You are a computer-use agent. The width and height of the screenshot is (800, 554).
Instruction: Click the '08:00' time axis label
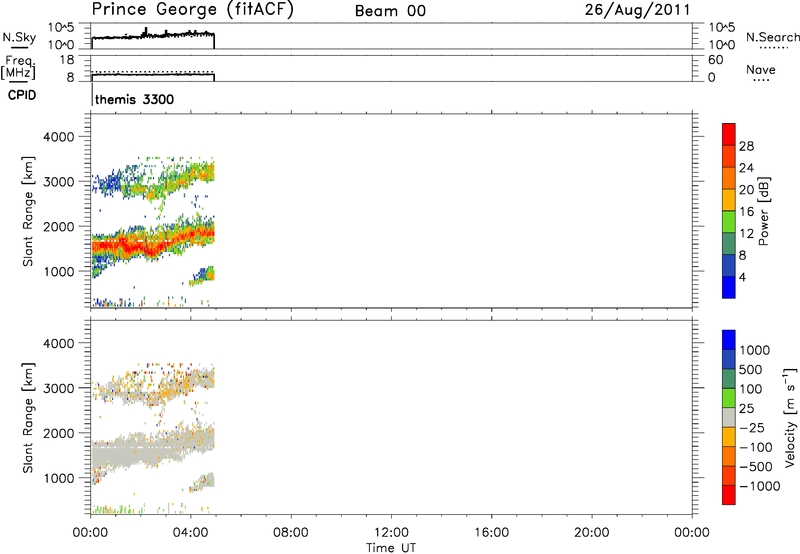coord(291,533)
